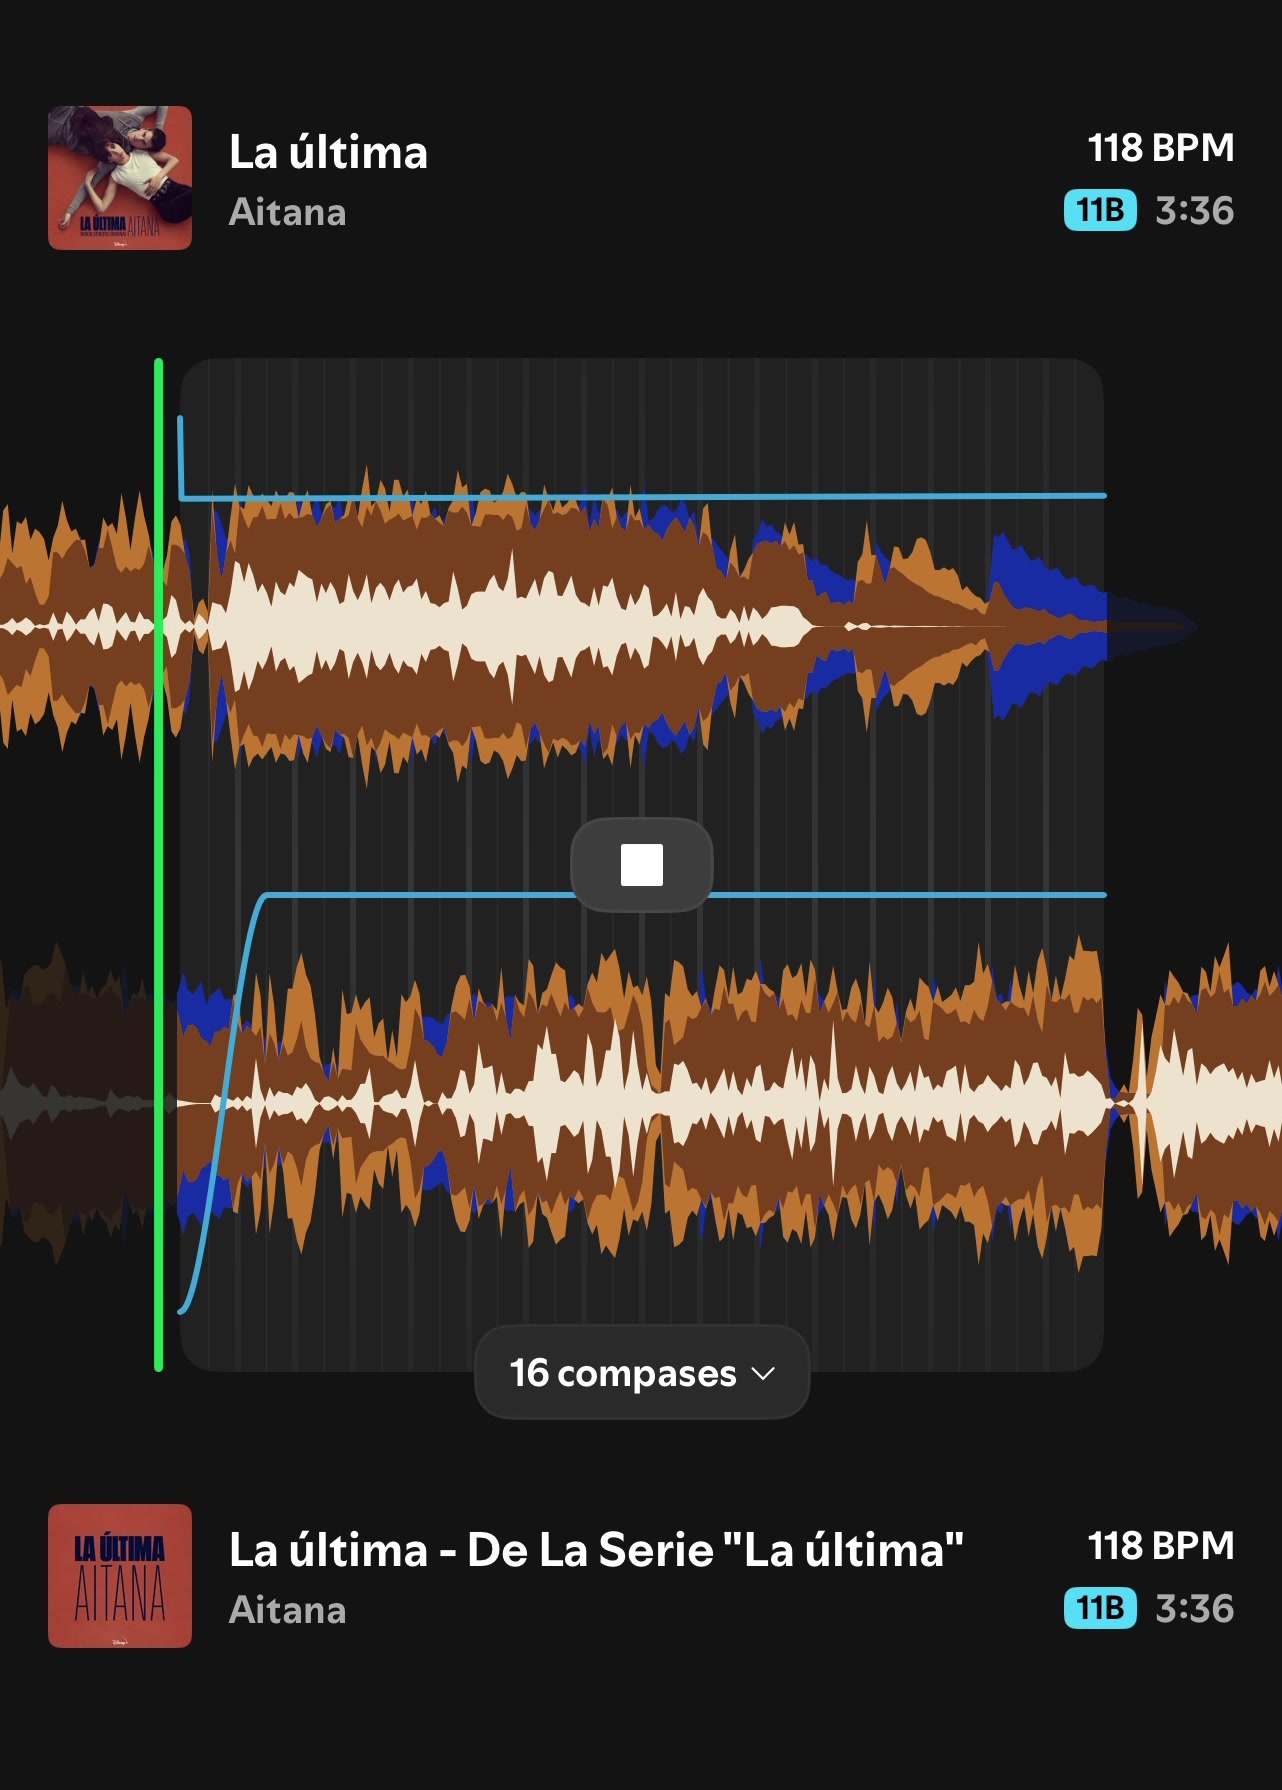Tap artist name Aitana under bottom track

point(288,1610)
